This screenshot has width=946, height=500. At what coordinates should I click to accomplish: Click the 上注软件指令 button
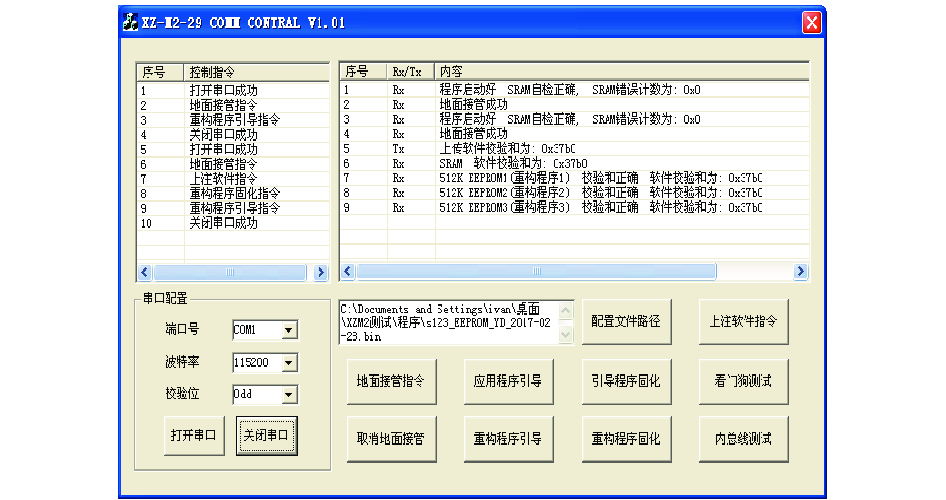[743, 321]
